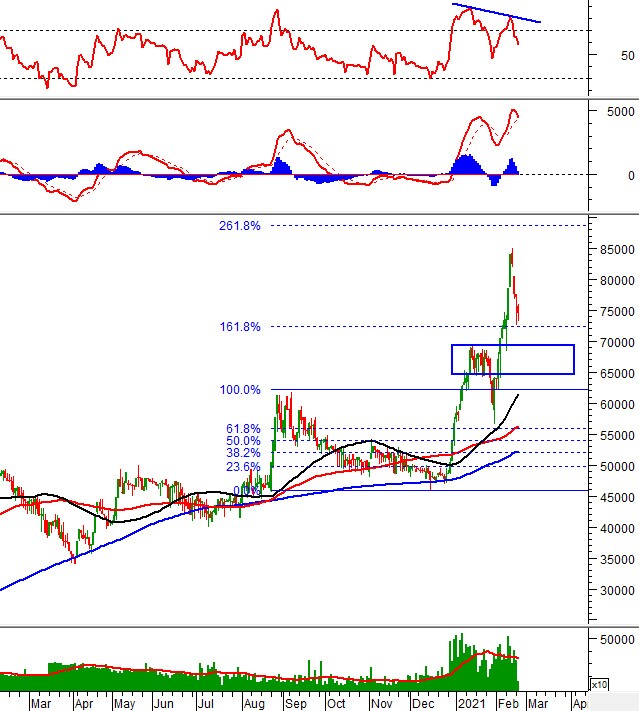Click the MACD 0 axis label
Screen dimensions: 639x711
click(631, 175)
